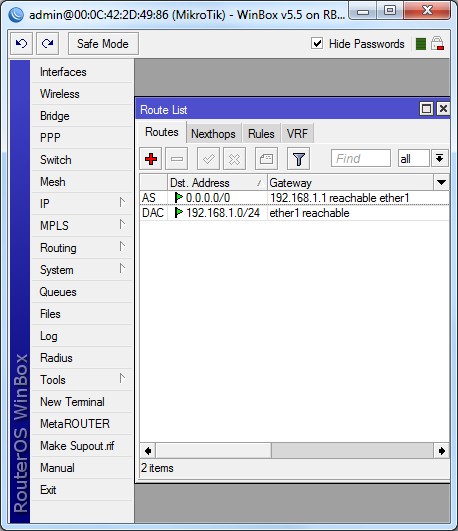The image size is (458, 531).
Task: Click the horizontal scrollbar thumb
Action: (213, 451)
